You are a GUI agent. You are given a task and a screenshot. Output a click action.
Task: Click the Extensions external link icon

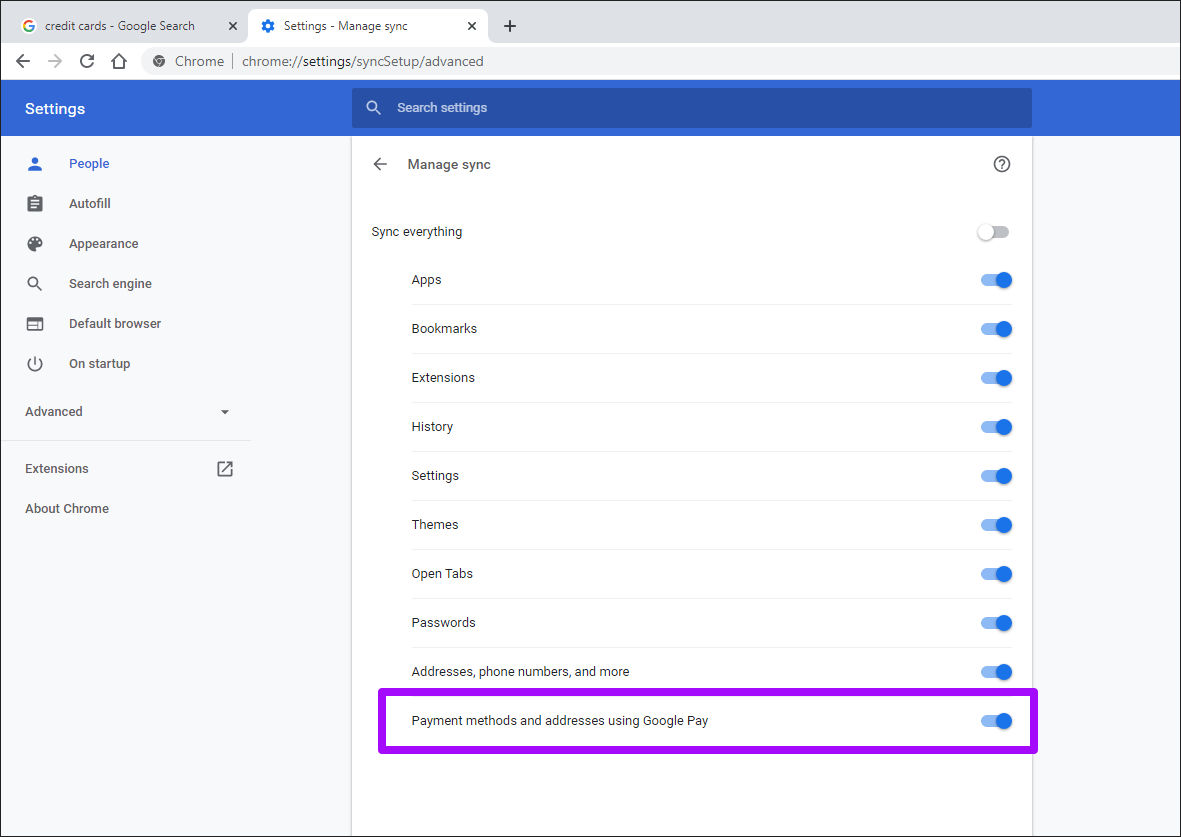tap(225, 468)
